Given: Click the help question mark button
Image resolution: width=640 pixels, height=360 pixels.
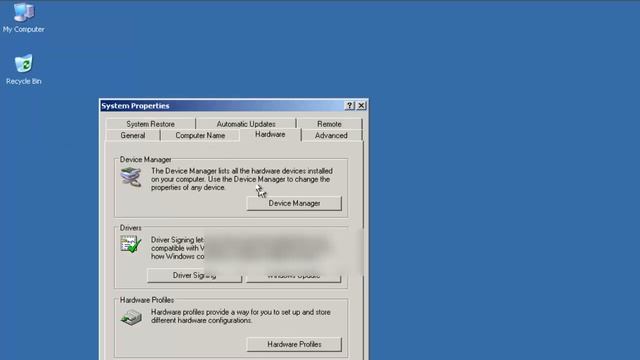Looking at the screenshot, I should (x=349, y=106).
